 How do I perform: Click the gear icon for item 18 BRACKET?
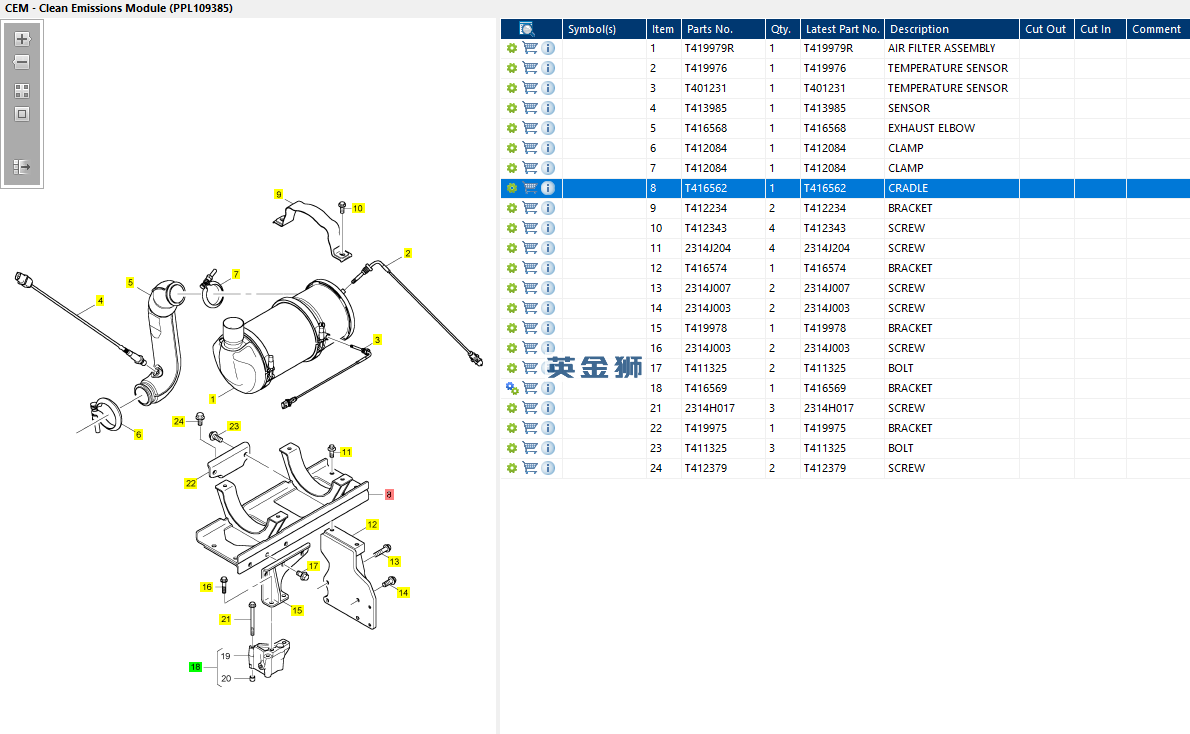pyautogui.click(x=512, y=388)
